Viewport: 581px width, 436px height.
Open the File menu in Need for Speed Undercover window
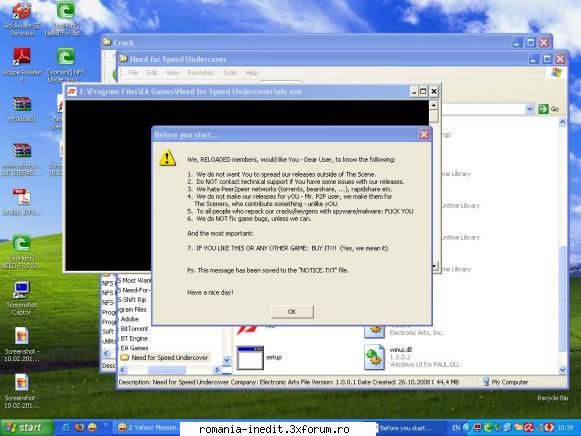pyautogui.click(x=133, y=73)
